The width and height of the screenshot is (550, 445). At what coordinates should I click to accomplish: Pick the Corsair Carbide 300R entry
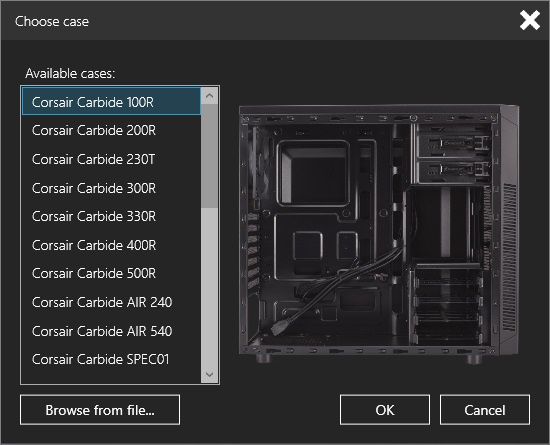tap(111, 188)
